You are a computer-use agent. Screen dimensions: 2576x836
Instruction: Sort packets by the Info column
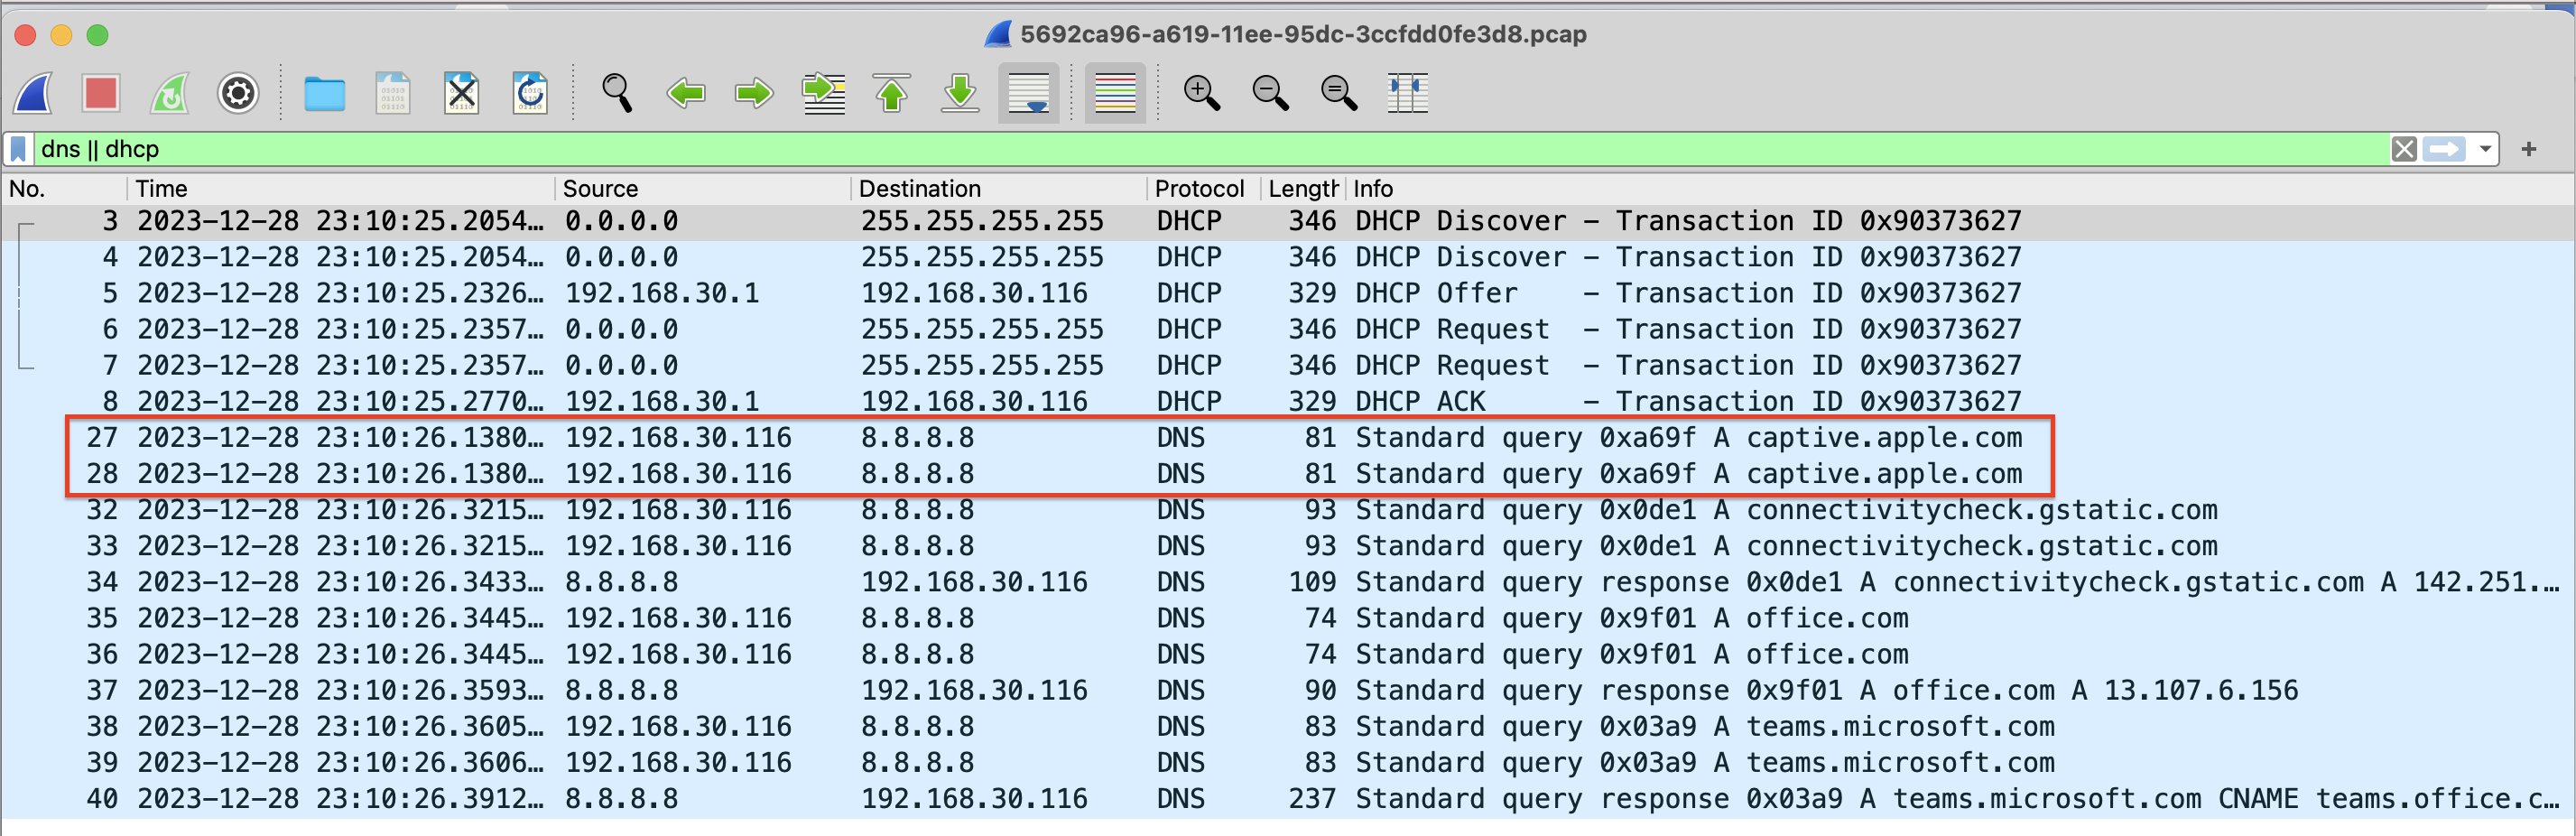coord(1959,189)
